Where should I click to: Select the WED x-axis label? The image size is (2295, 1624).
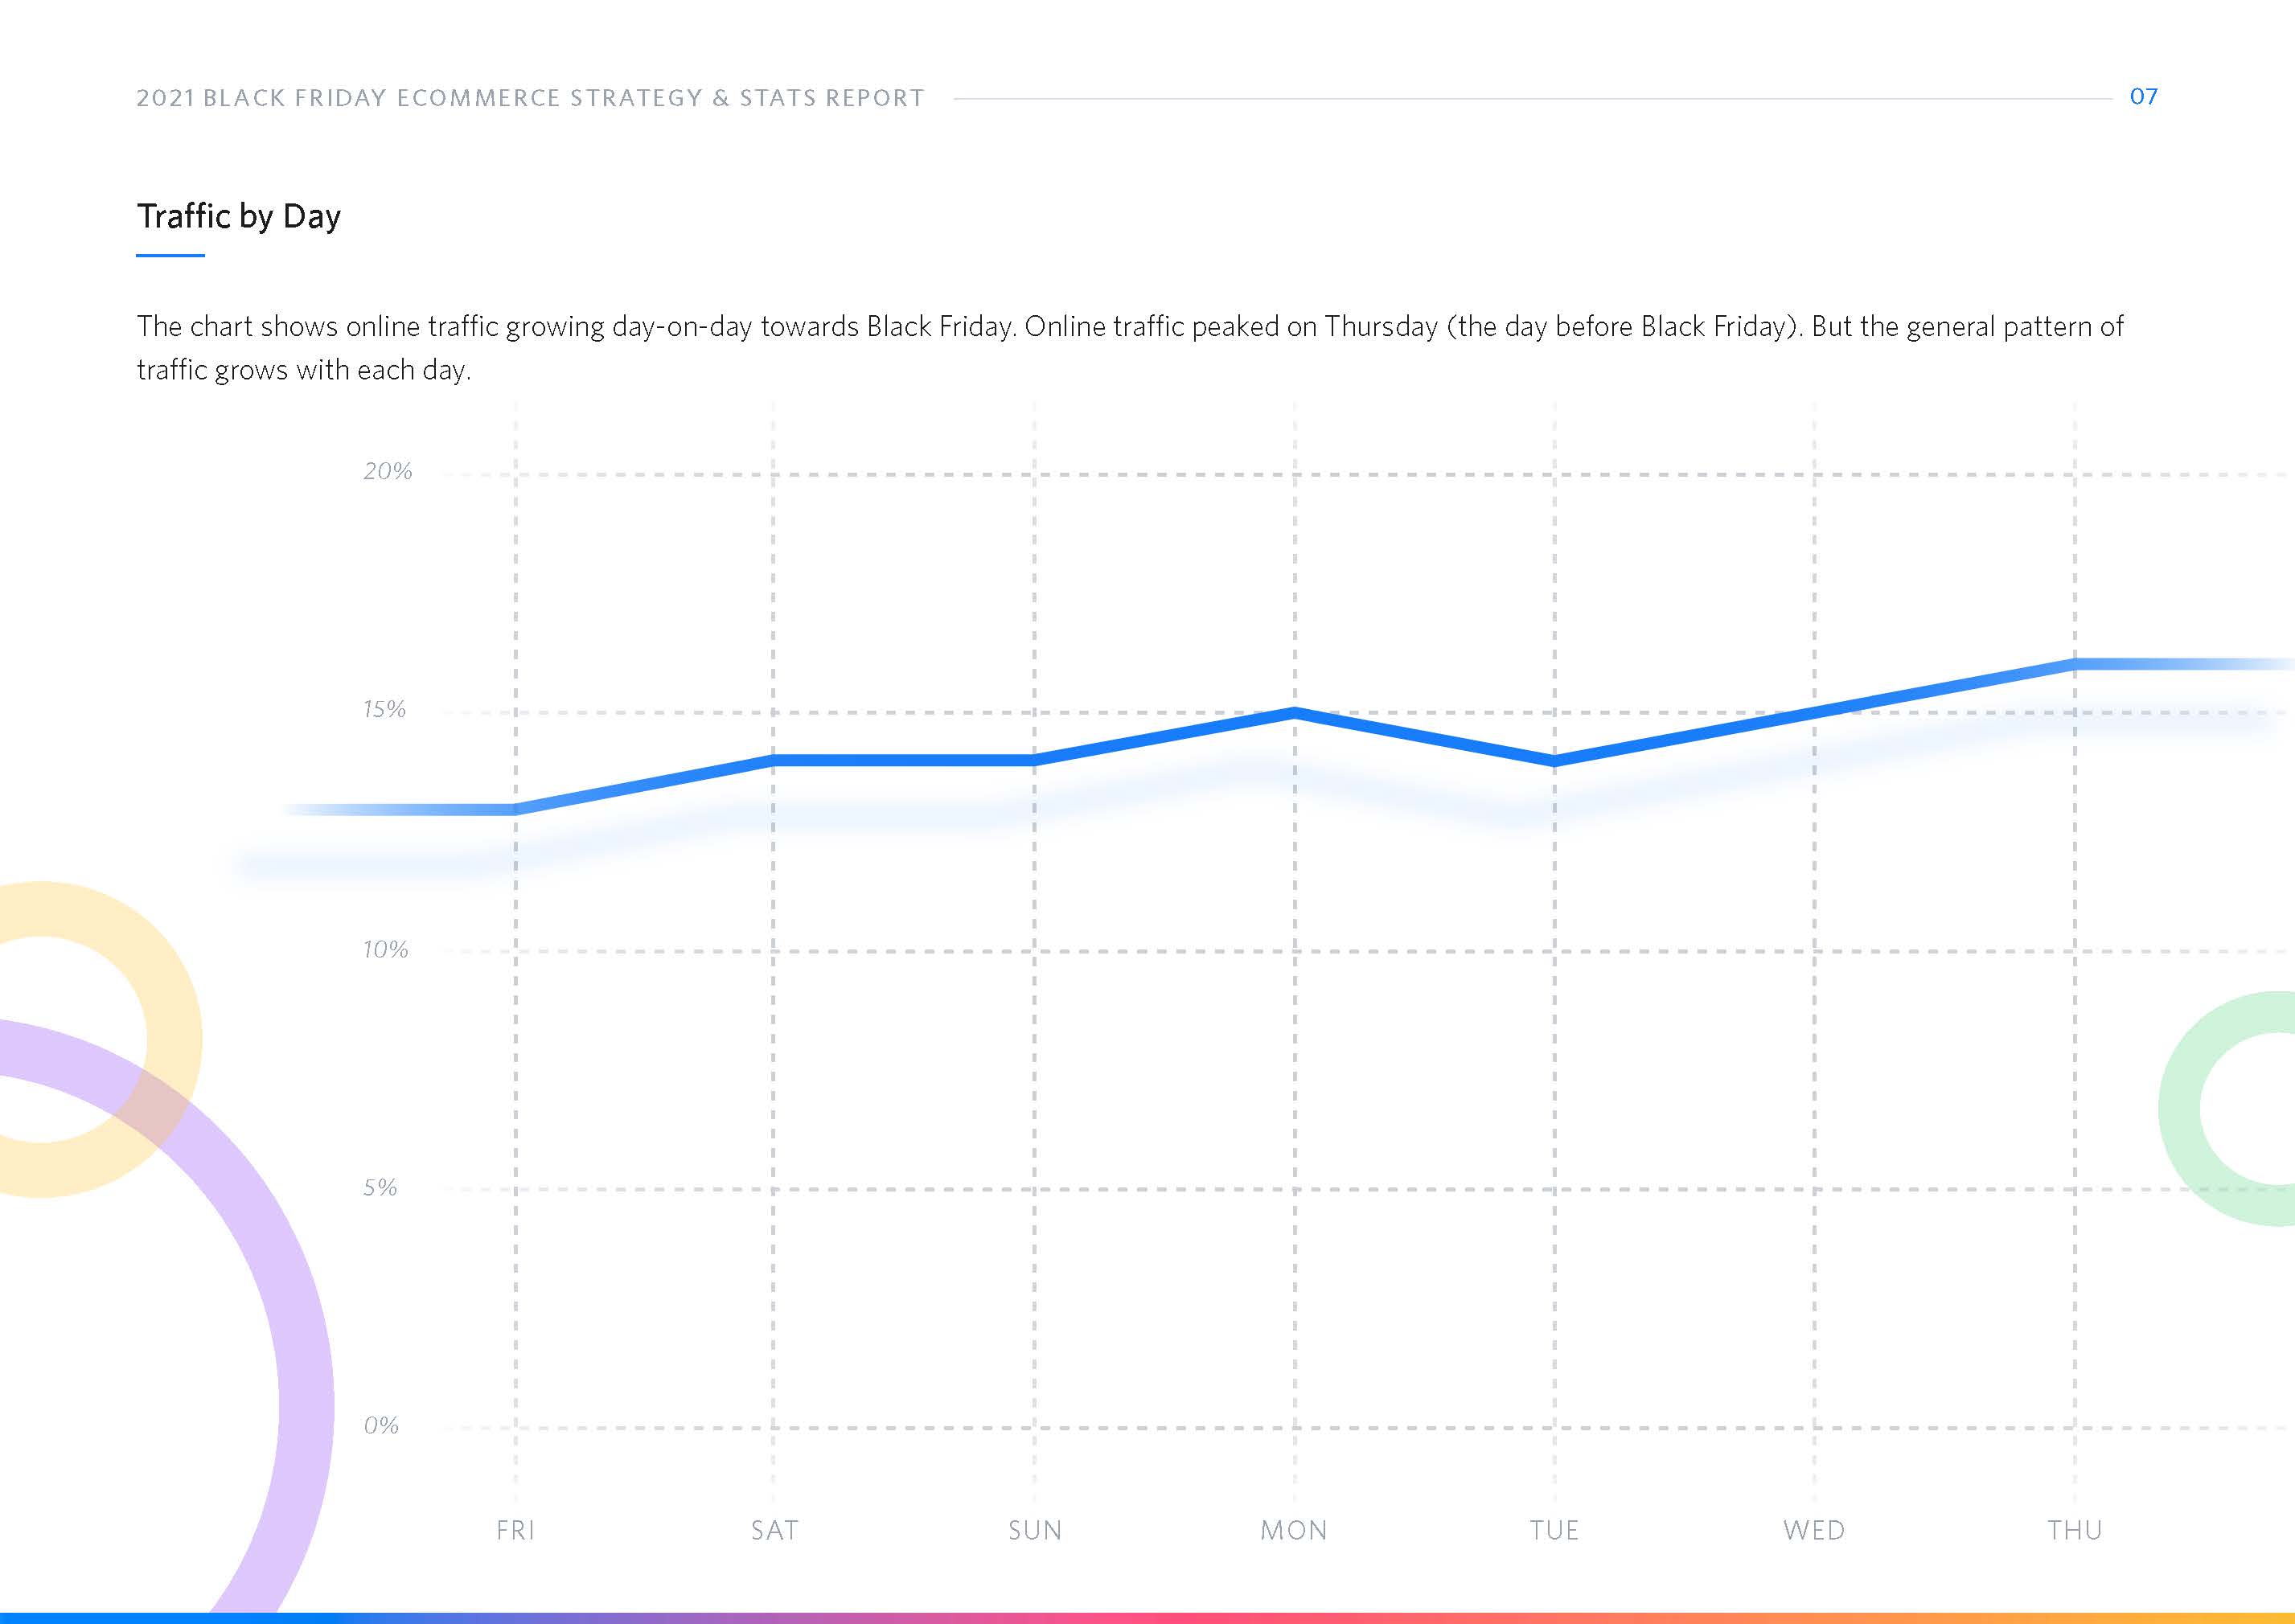point(1814,1530)
